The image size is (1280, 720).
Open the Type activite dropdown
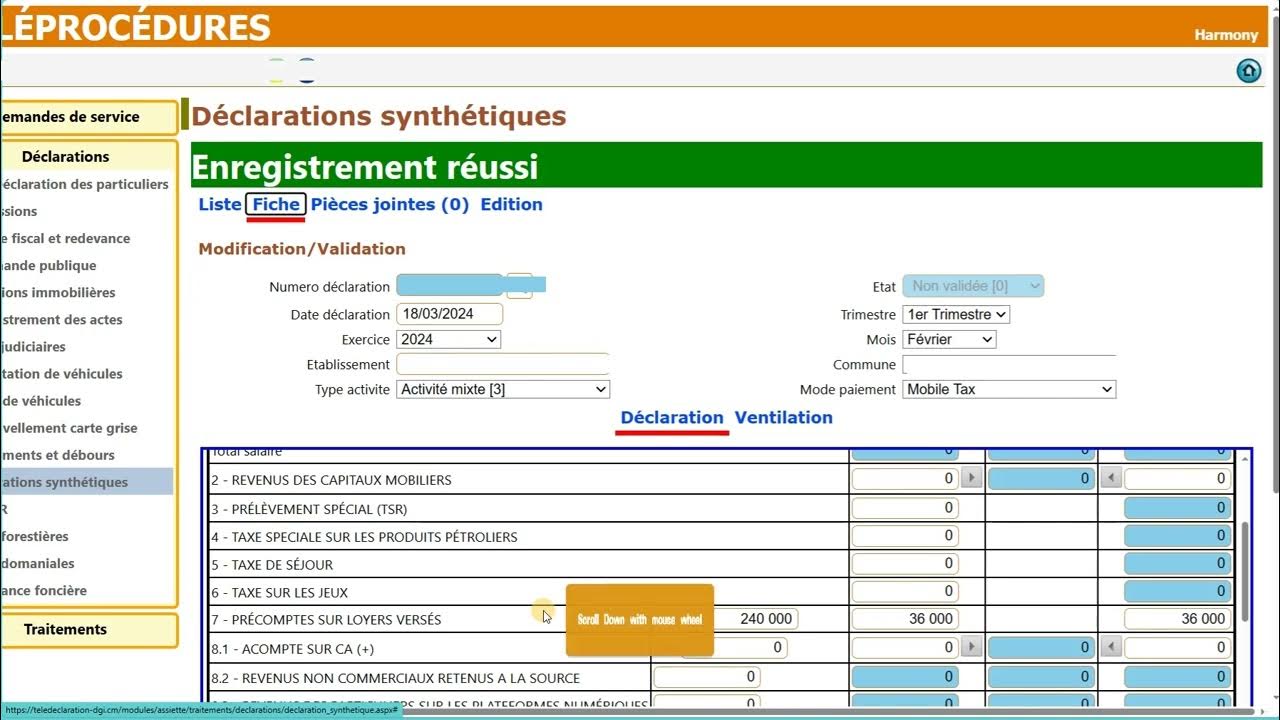[x=503, y=389]
